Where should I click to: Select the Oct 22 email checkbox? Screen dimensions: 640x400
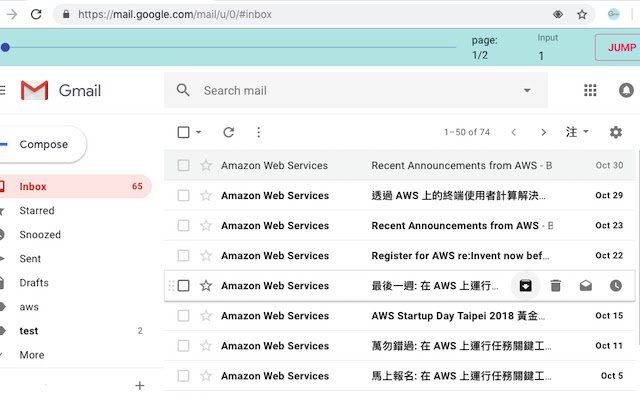183,256
